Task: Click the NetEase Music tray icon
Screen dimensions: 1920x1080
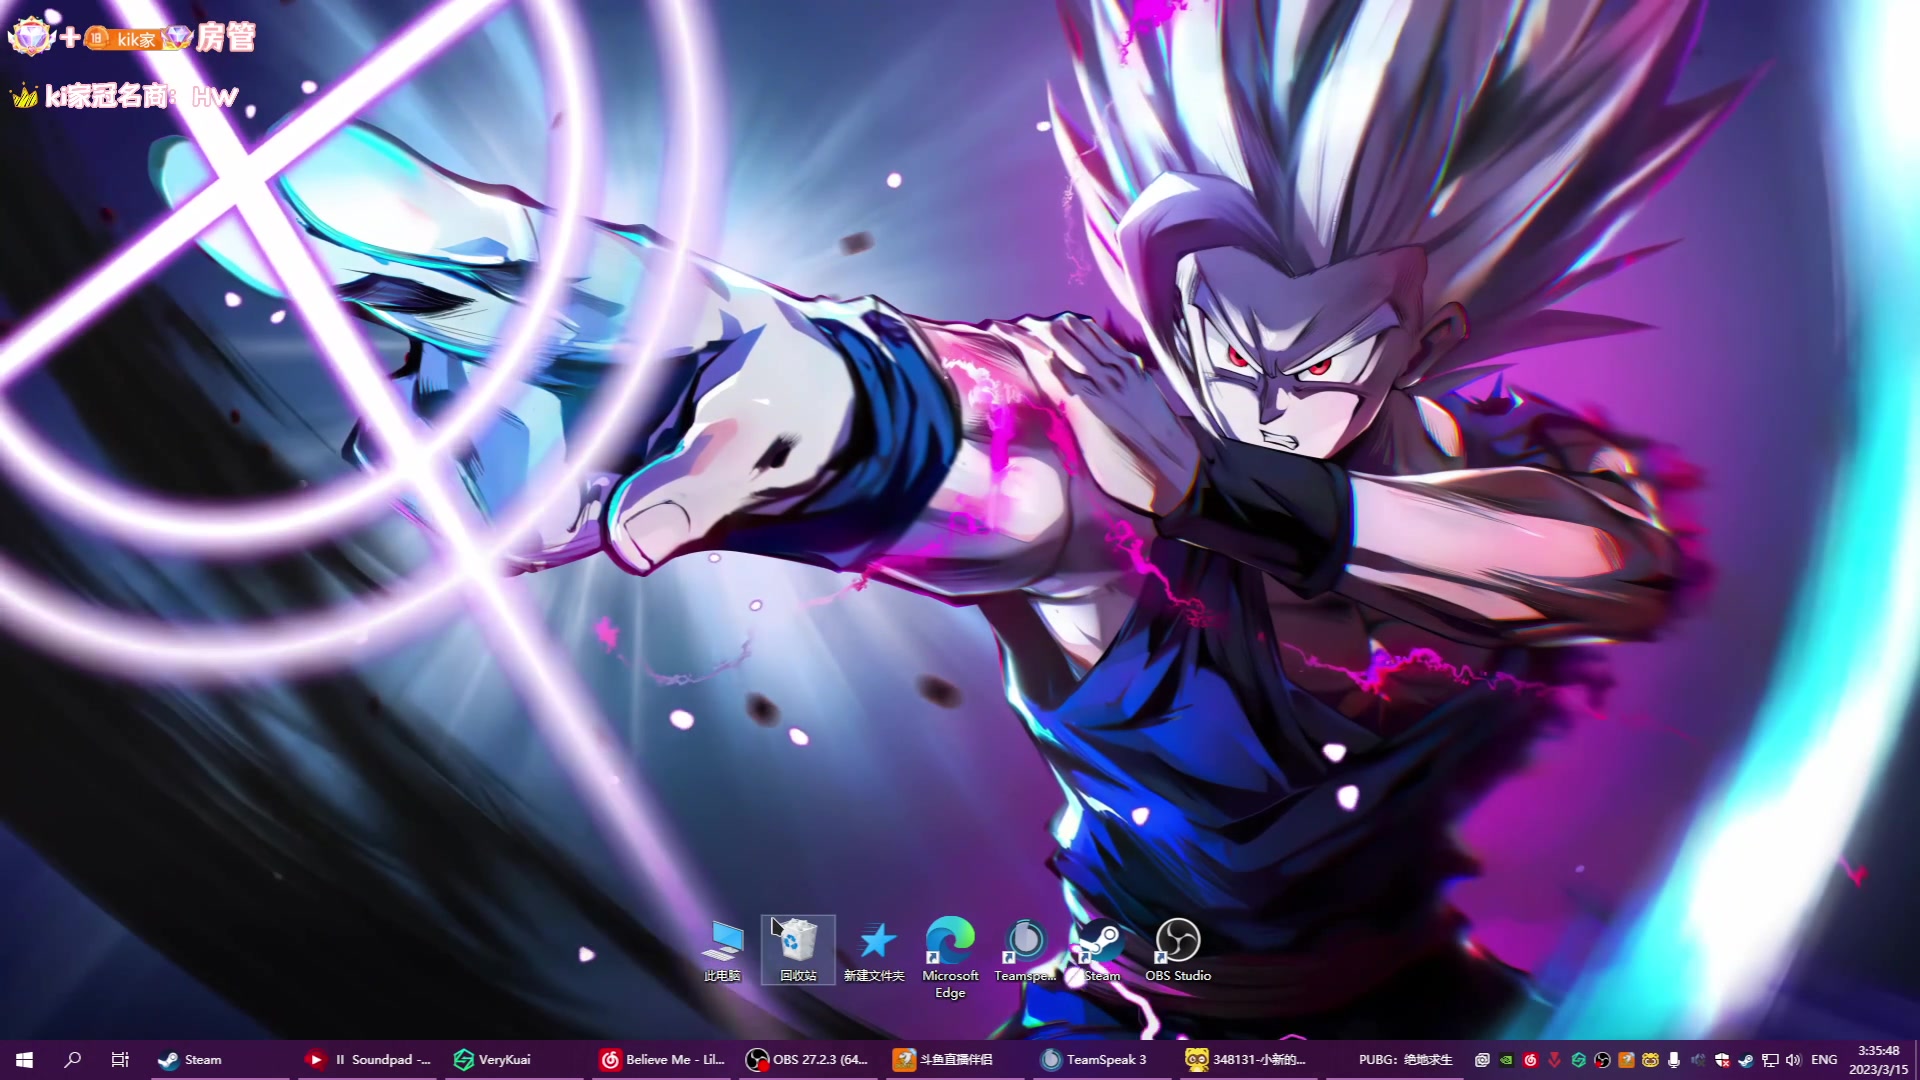Action: (x=1530, y=1060)
